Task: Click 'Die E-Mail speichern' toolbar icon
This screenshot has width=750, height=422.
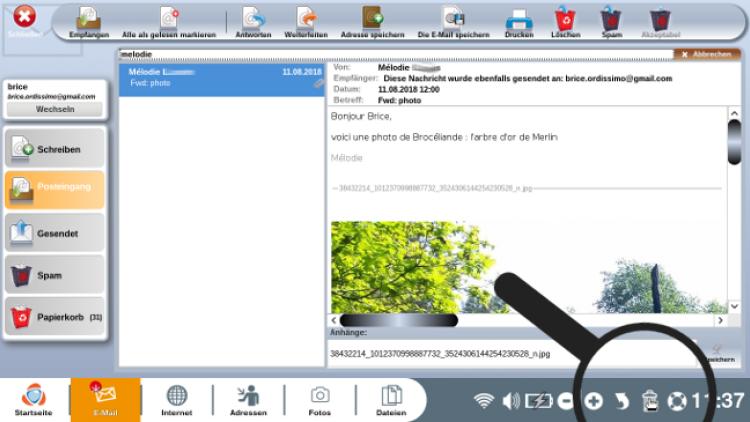Action: [x=453, y=22]
